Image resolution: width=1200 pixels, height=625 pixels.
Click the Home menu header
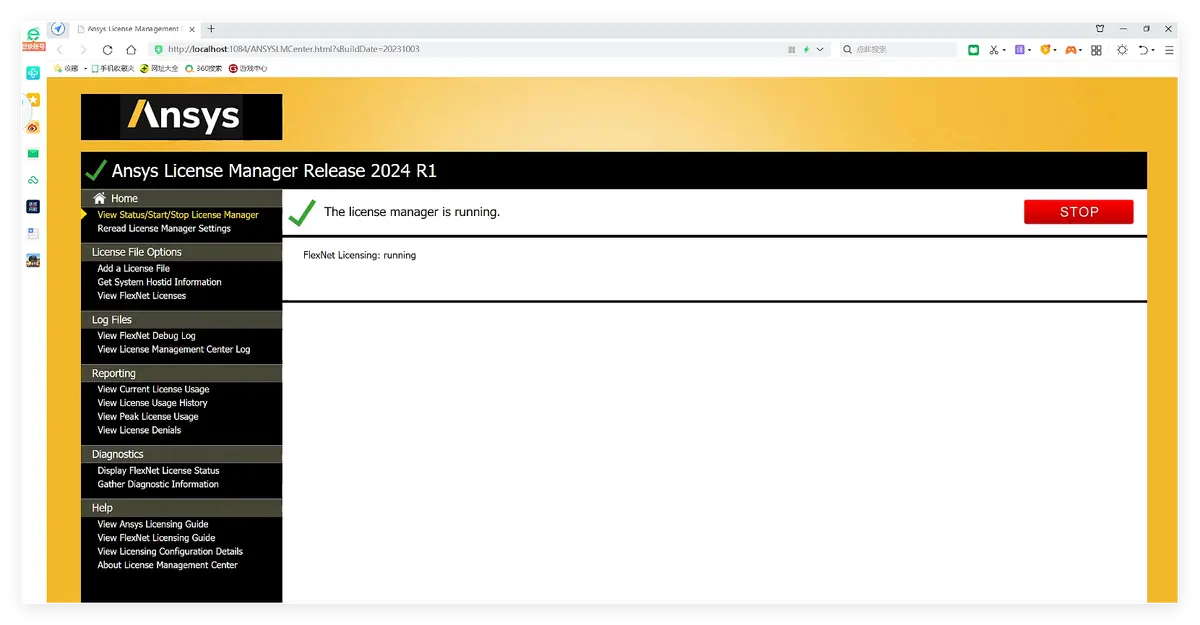tap(181, 198)
